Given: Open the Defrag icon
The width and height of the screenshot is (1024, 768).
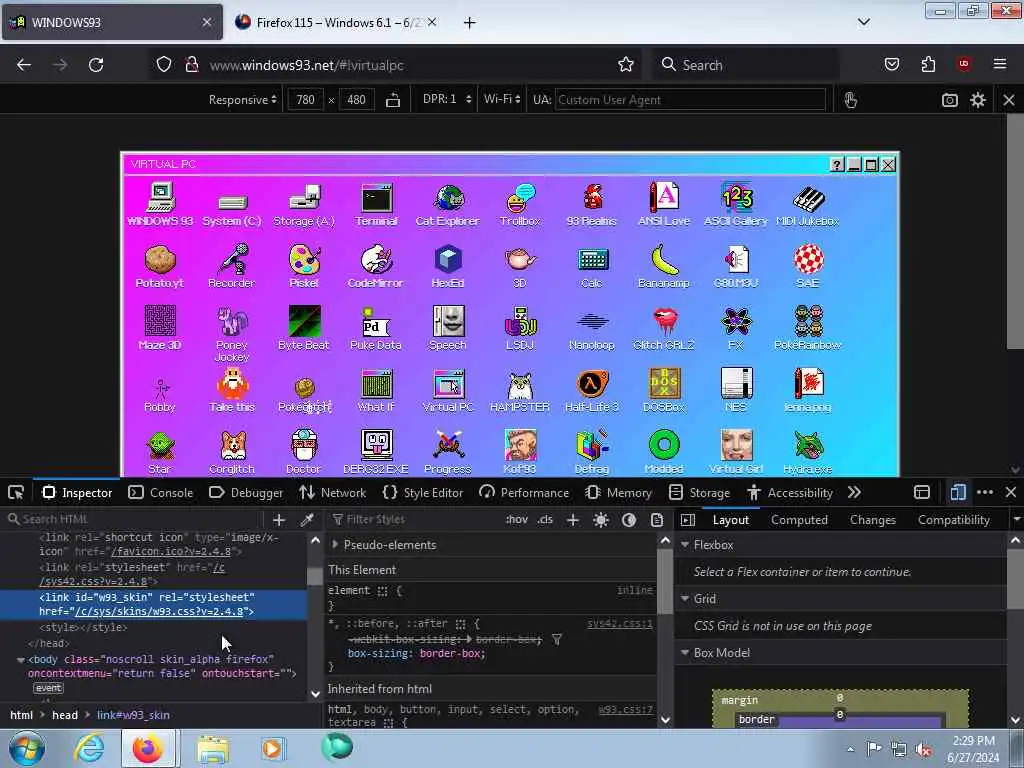Looking at the screenshot, I should tap(592, 452).
